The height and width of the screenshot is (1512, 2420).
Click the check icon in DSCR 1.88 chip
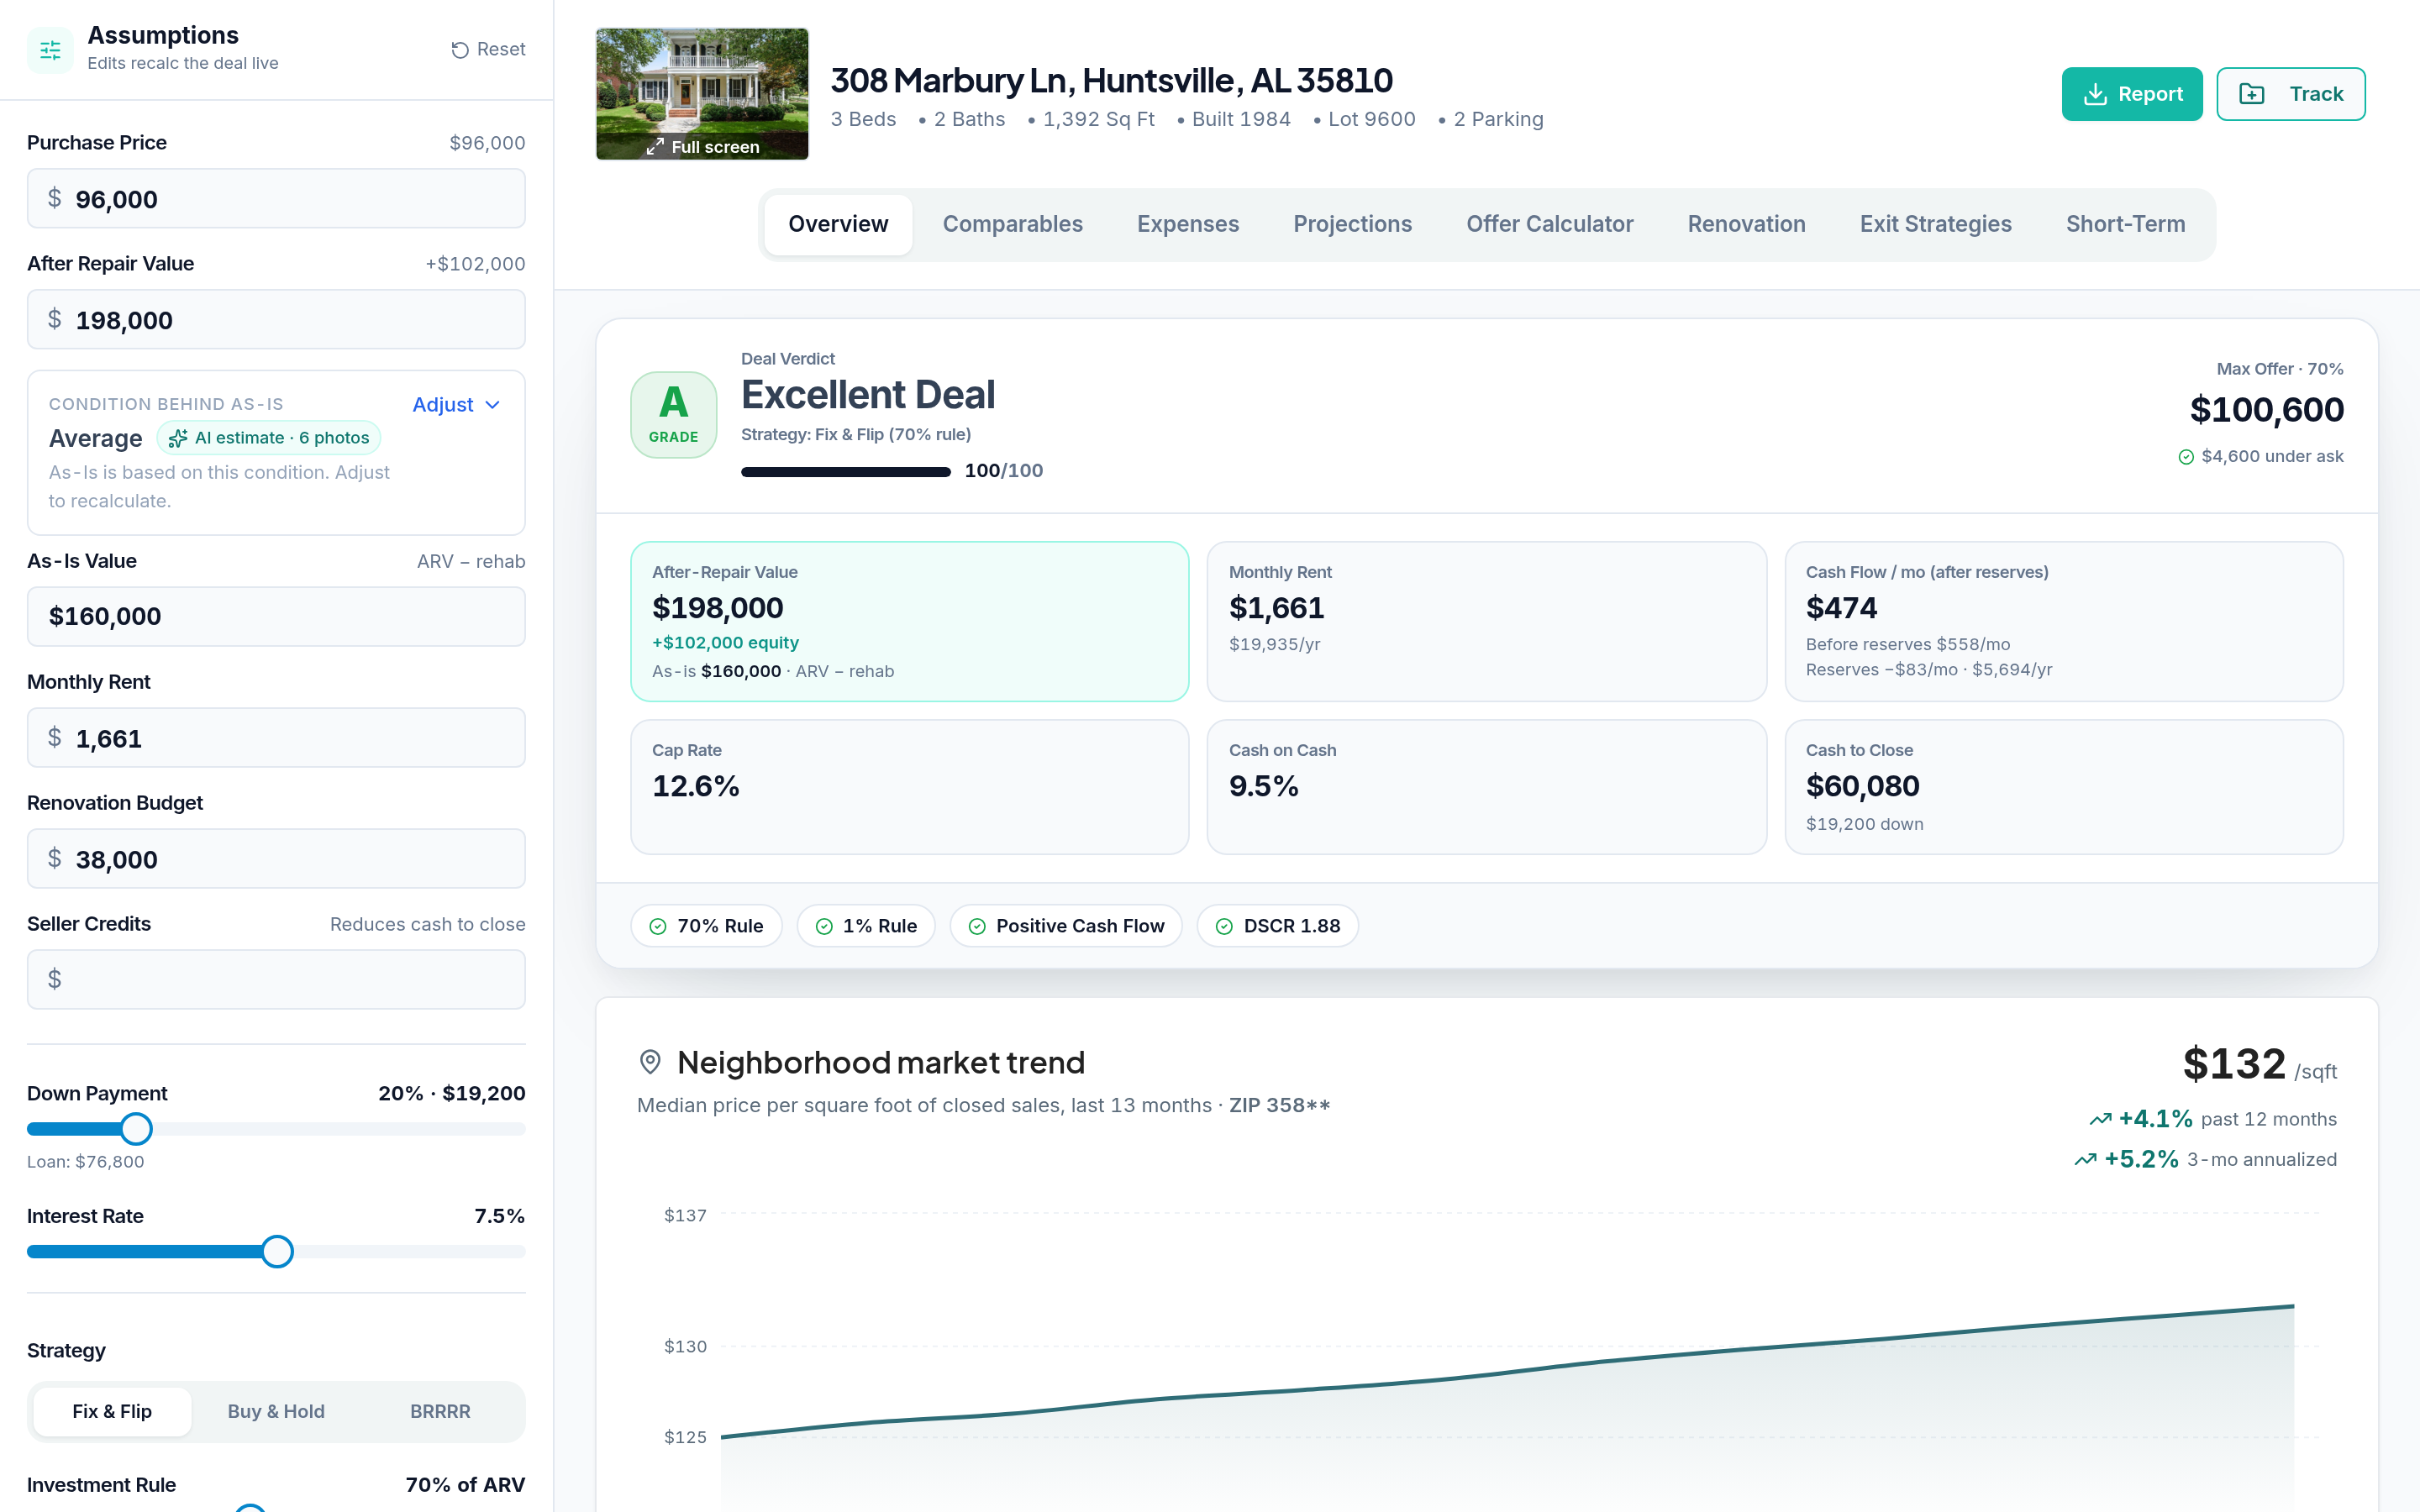(x=1224, y=927)
